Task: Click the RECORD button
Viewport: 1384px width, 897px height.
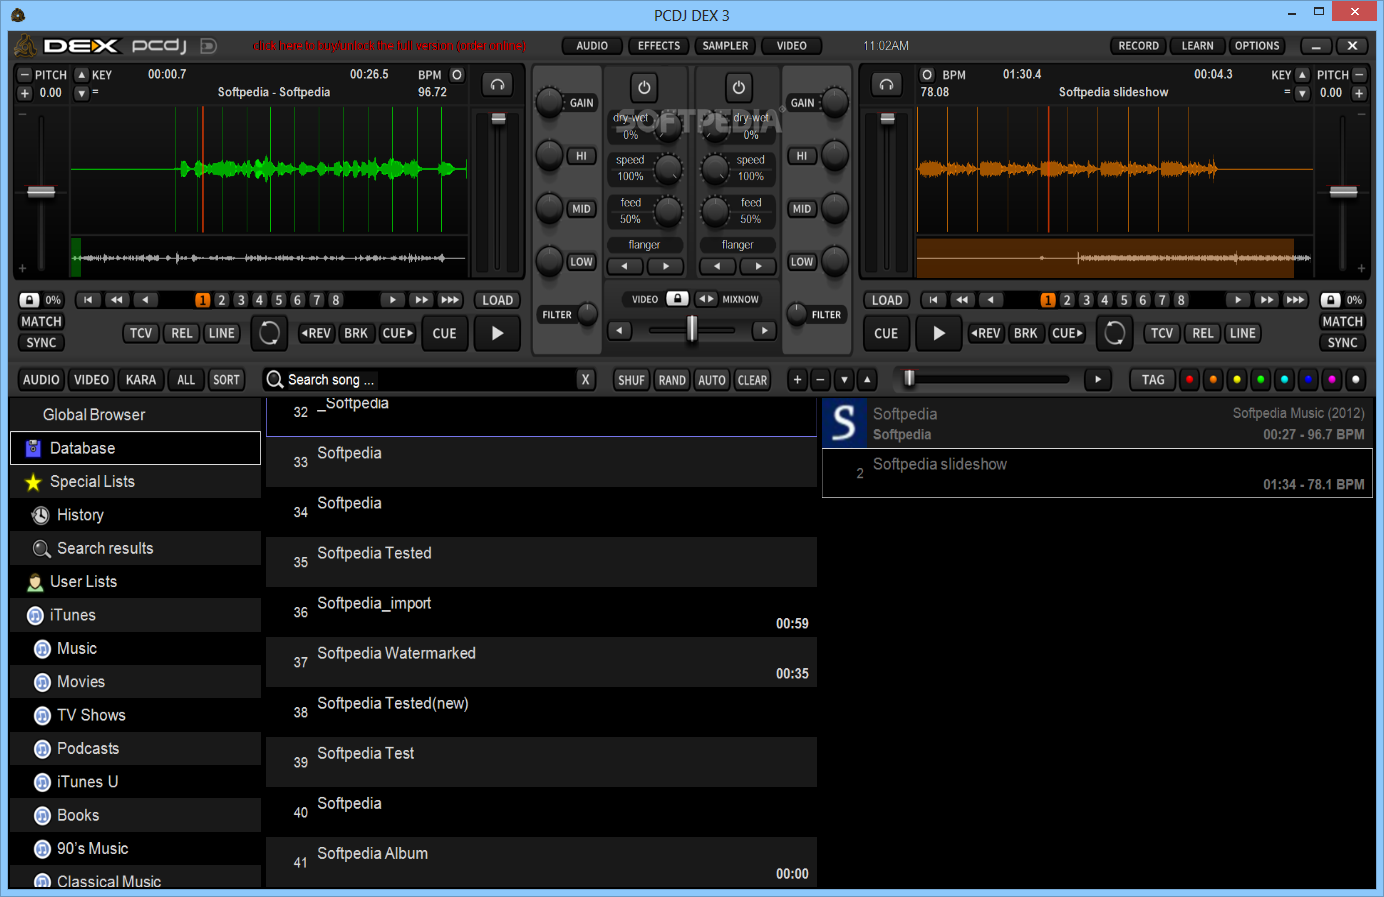Action: (1138, 46)
